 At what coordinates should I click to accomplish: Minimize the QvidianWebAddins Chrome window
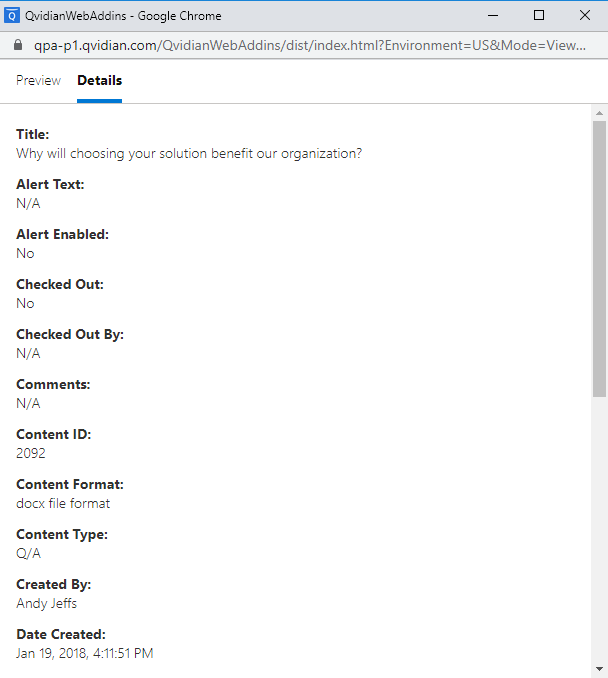(x=493, y=16)
